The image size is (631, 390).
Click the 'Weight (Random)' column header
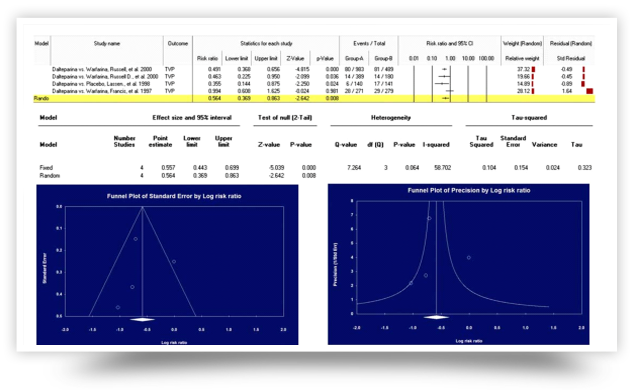(x=522, y=43)
